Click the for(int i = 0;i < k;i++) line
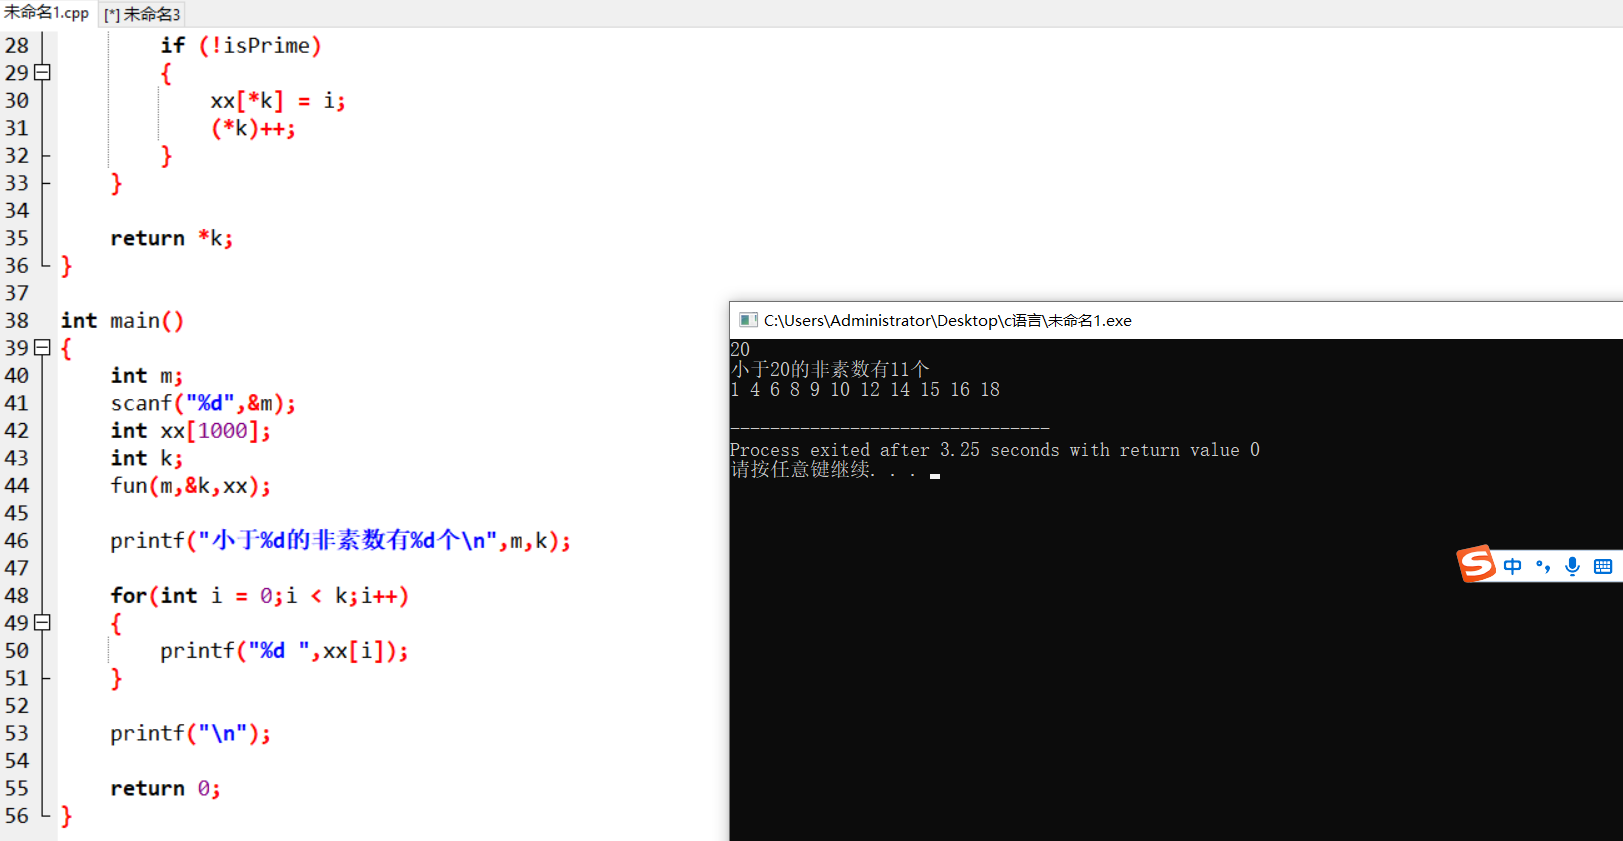This screenshot has width=1623, height=841. (x=259, y=595)
